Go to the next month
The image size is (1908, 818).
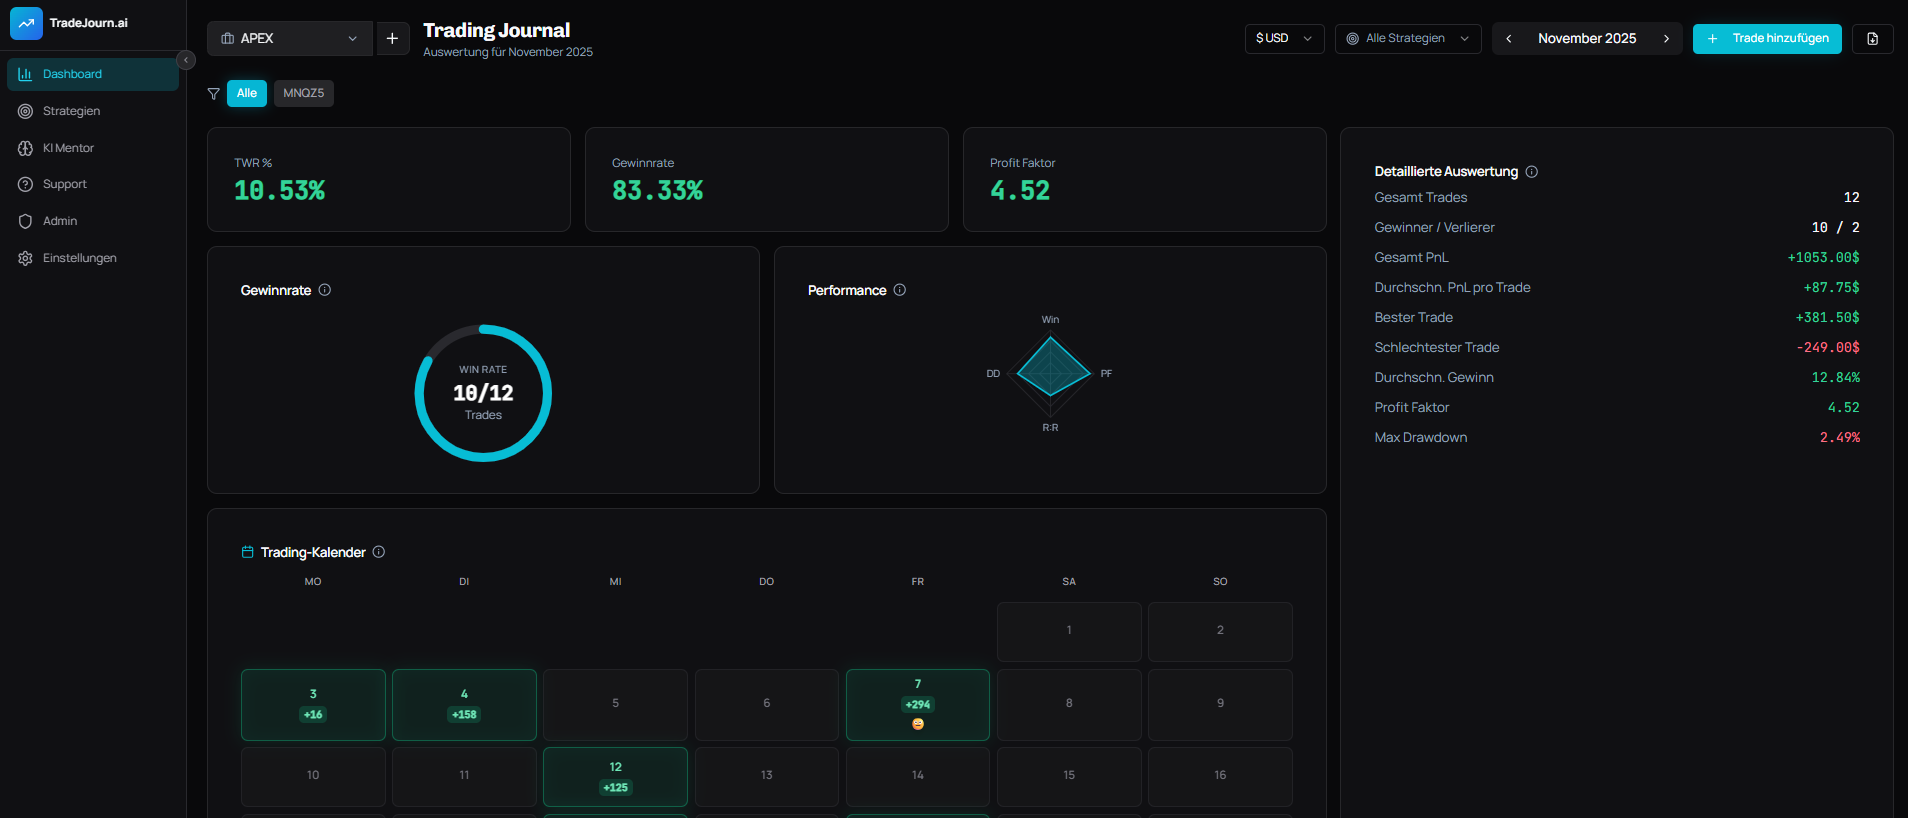point(1666,38)
